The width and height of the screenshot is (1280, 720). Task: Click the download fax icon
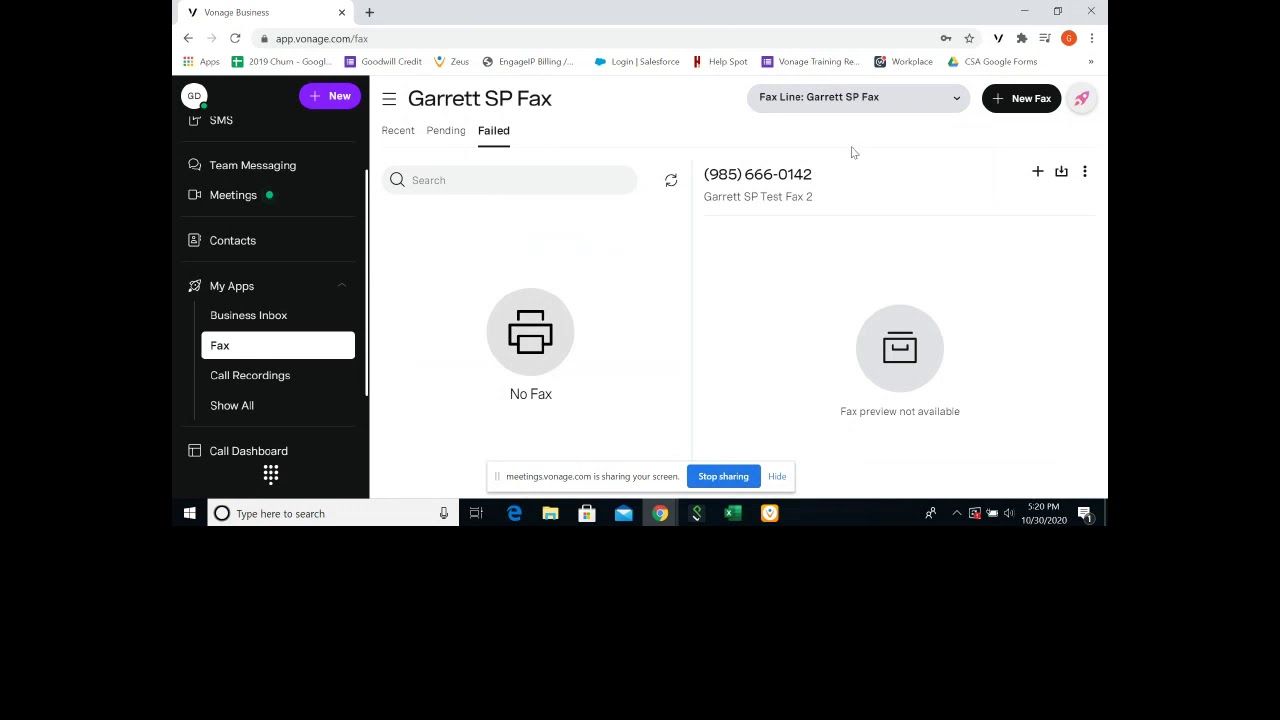click(1061, 172)
